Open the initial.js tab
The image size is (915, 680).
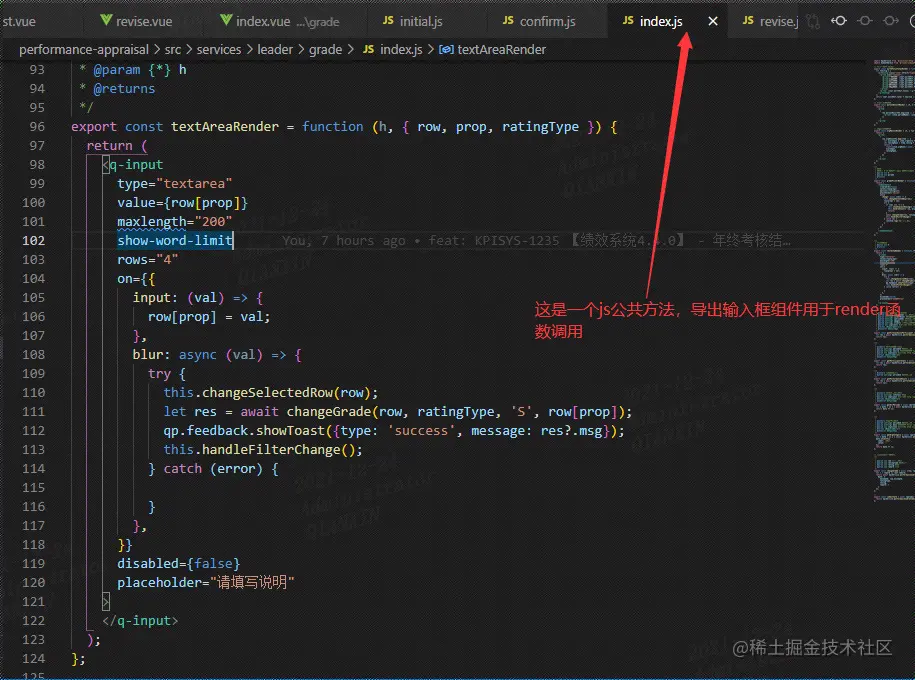pyautogui.click(x=413, y=22)
